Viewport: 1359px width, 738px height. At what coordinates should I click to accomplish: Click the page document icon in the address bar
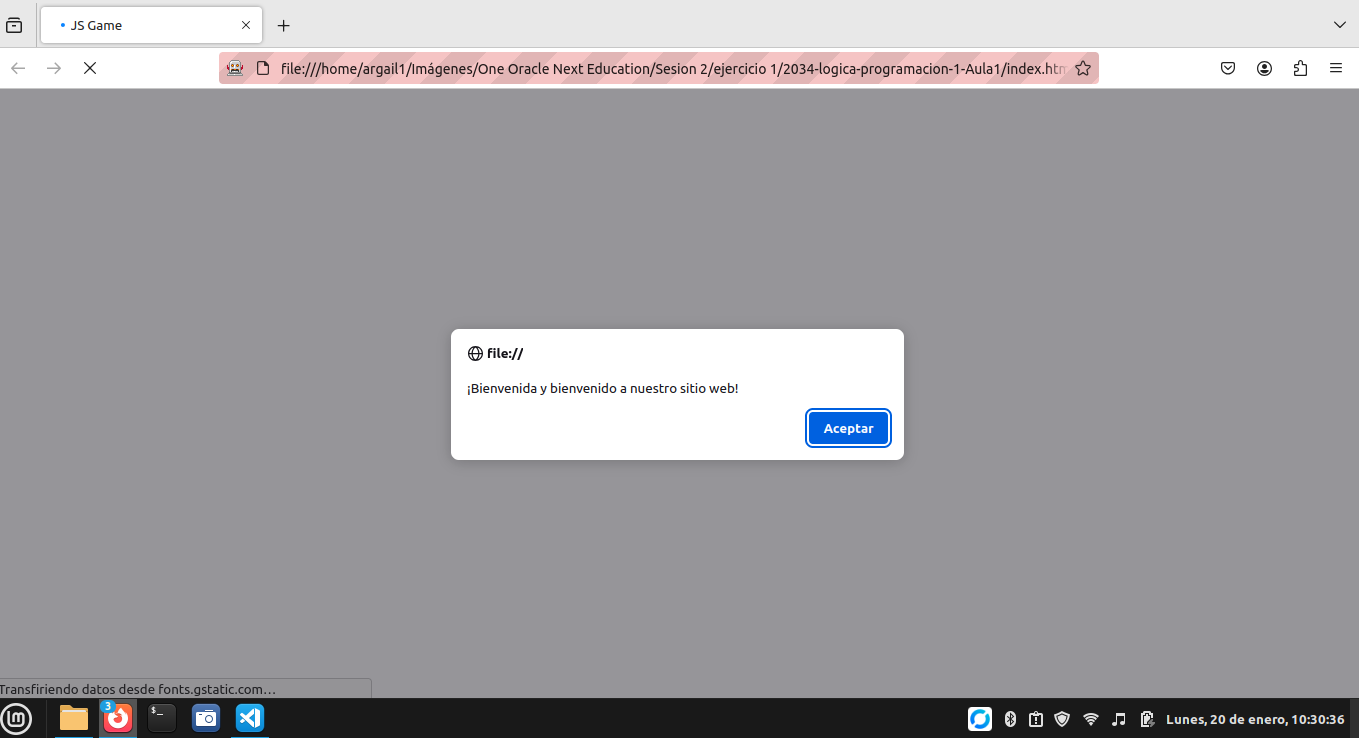[263, 68]
